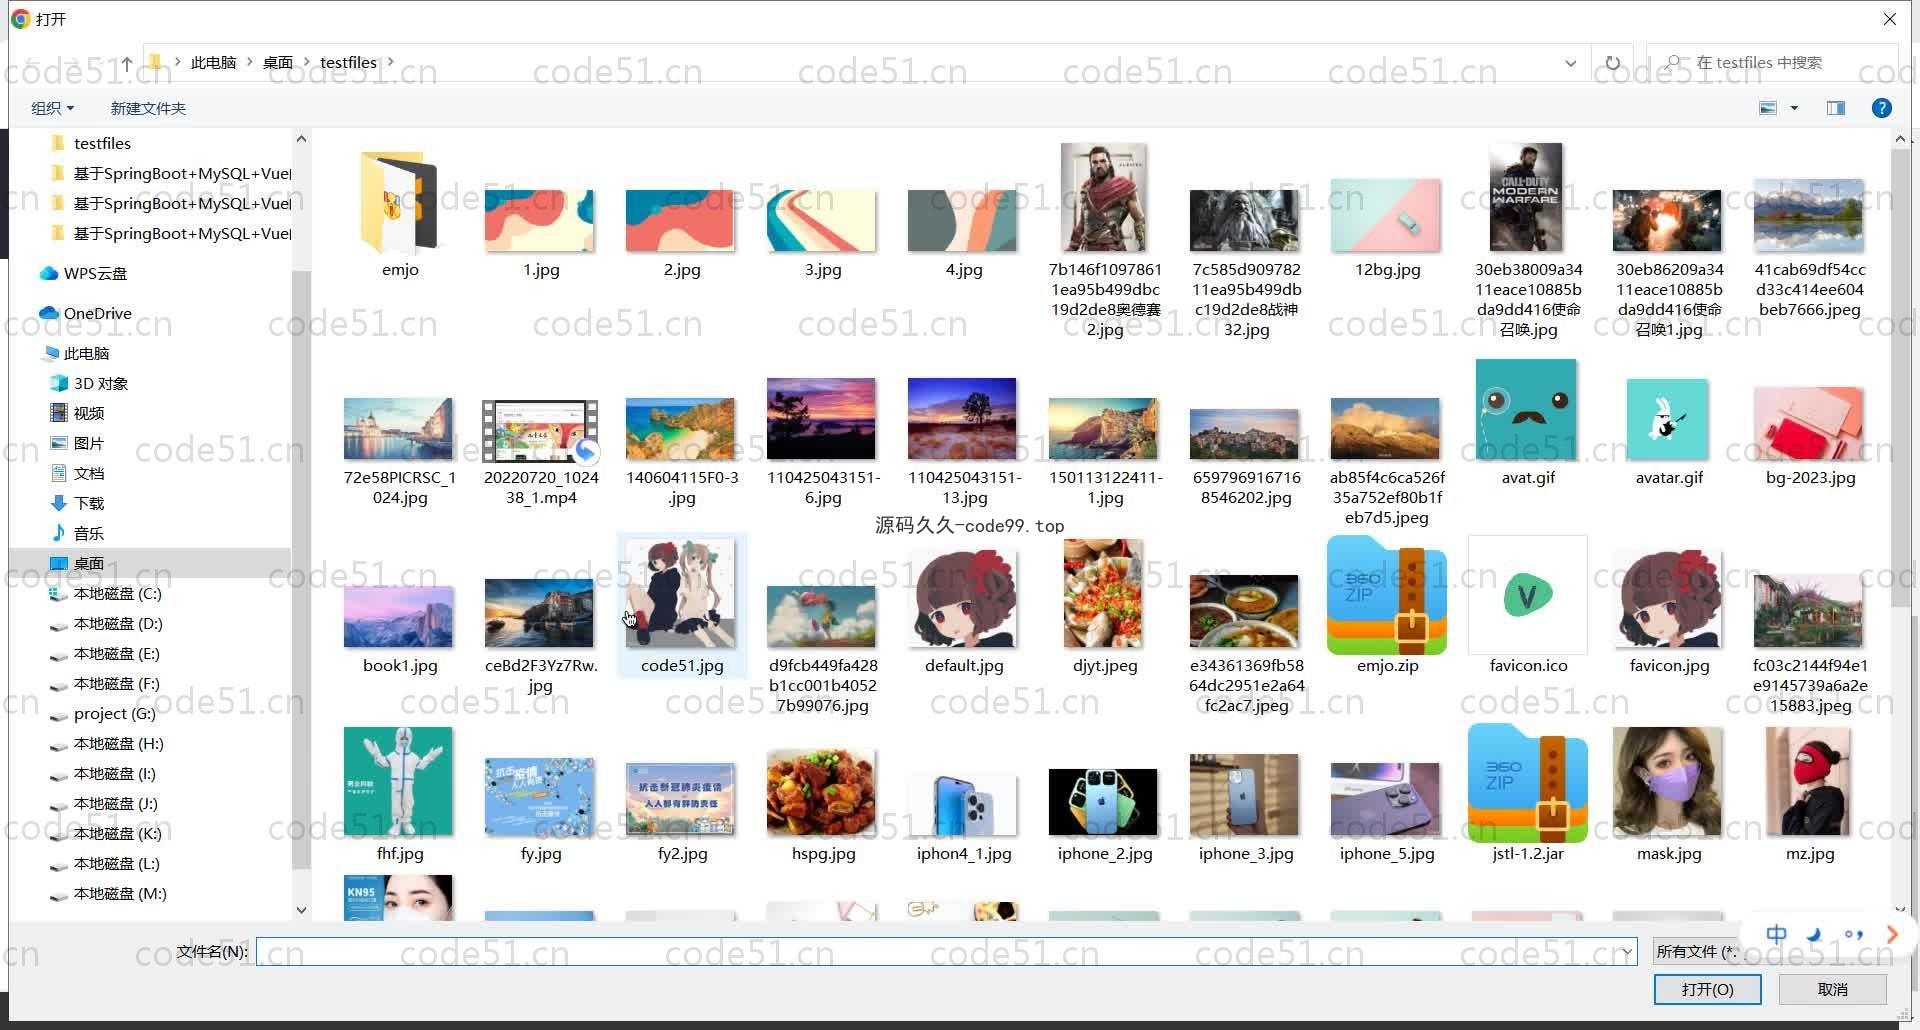The image size is (1920, 1030).
Task: Select the iphone_2.jpg thumbnail
Action: [x=1104, y=802]
